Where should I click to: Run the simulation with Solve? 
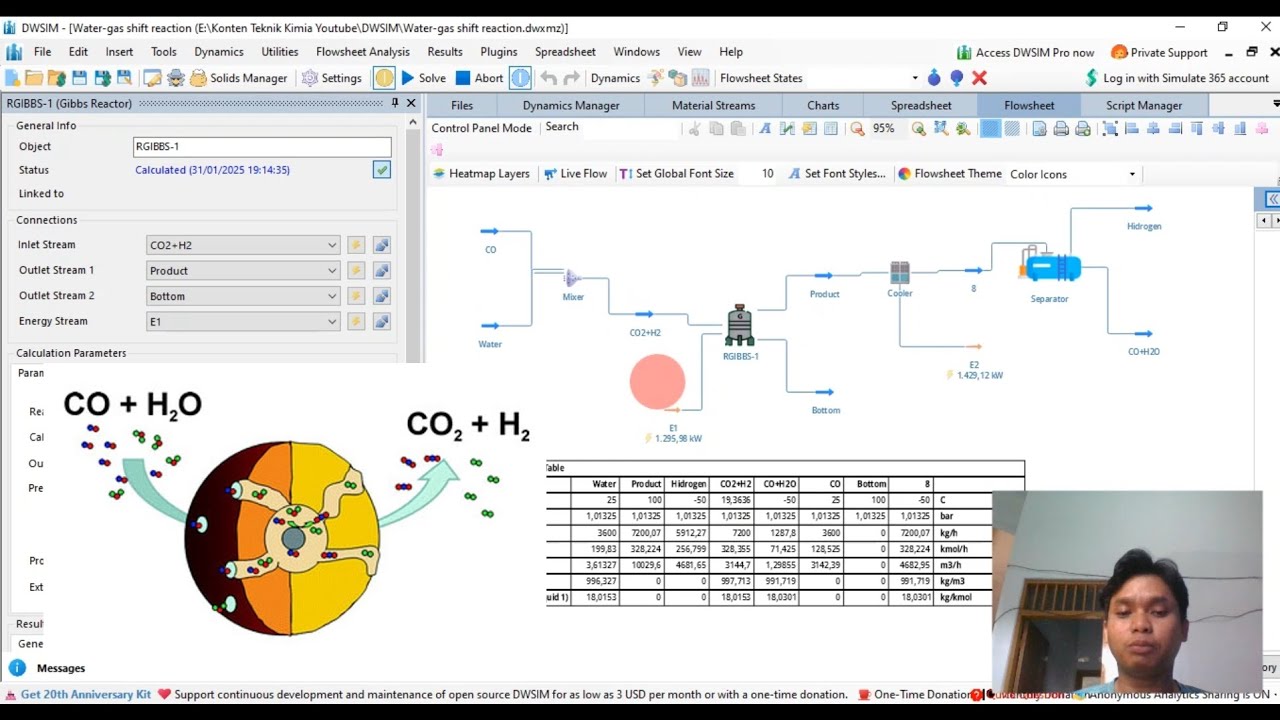click(x=423, y=78)
